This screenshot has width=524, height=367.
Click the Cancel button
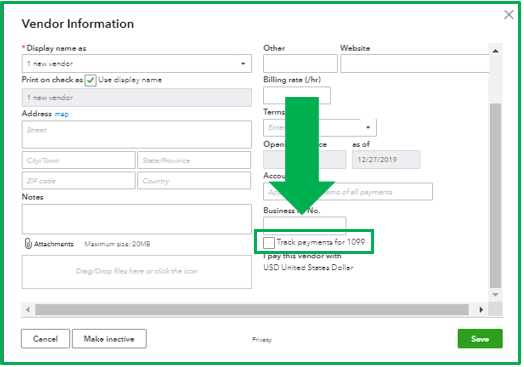[x=45, y=339]
